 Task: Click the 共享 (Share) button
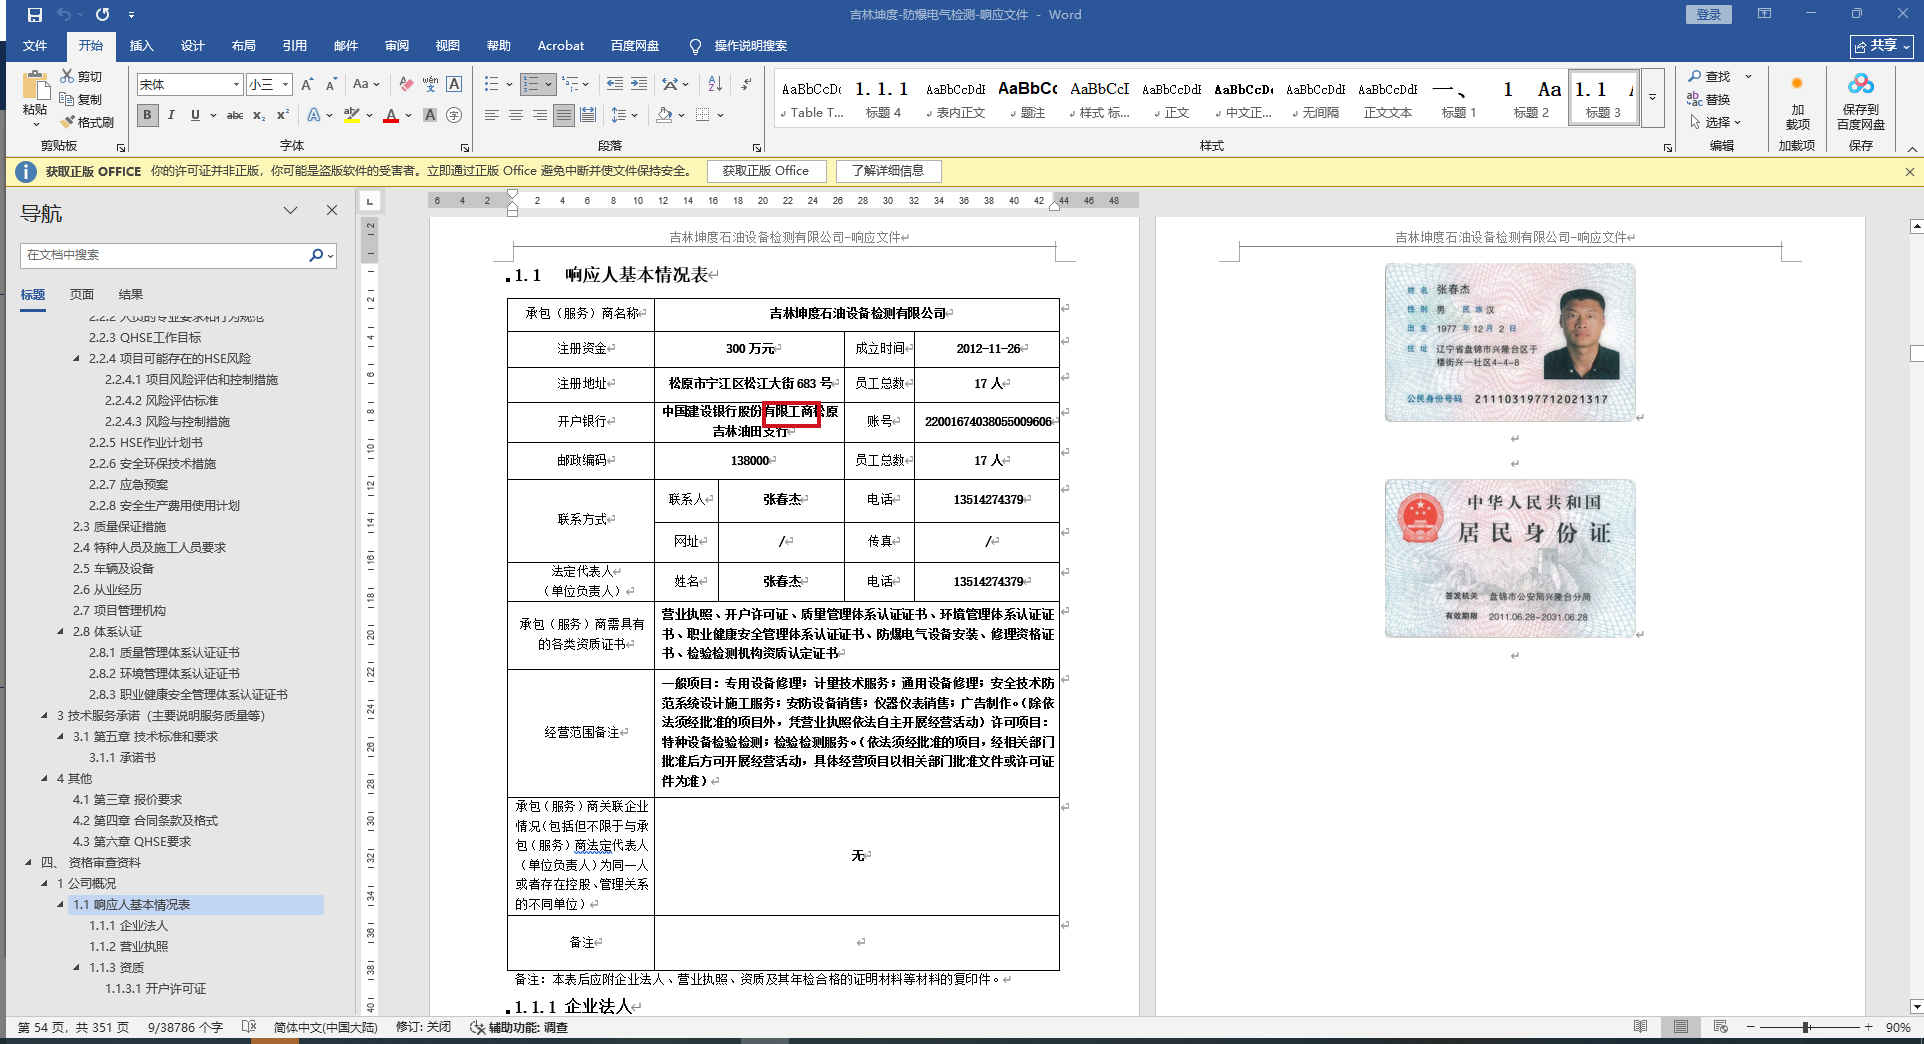pyautogui.click(x=1881, y=46)
